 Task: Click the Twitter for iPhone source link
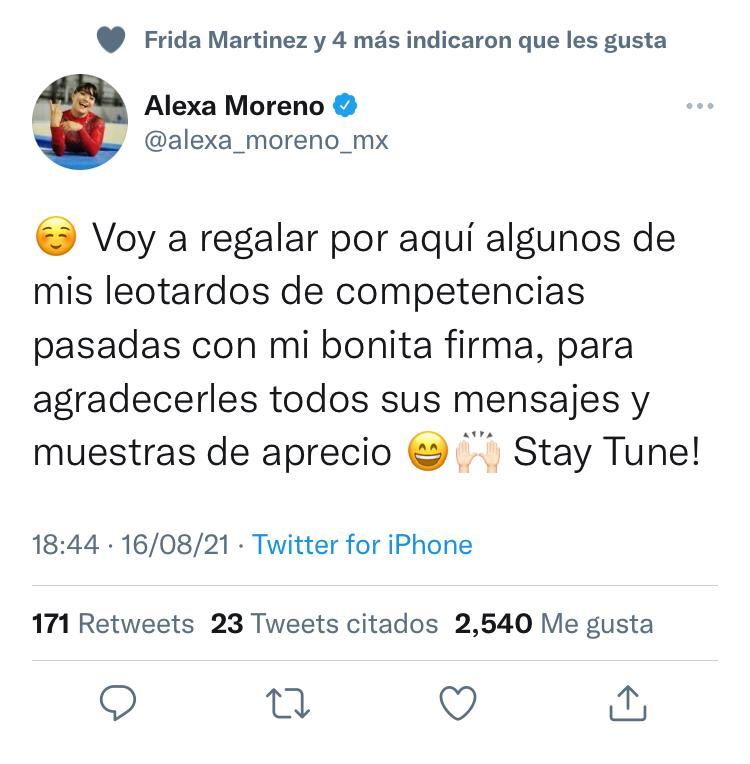[362, 544]
